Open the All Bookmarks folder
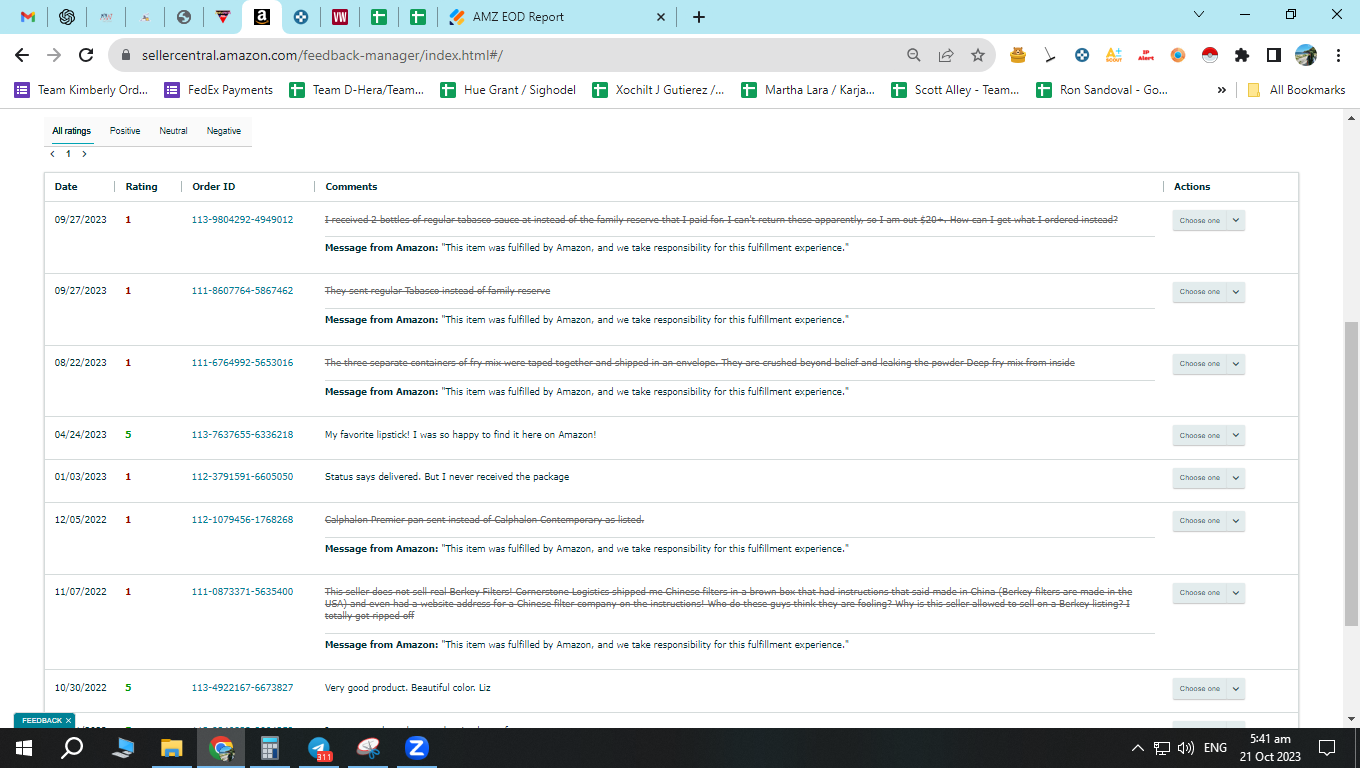The width and height of the screenshot is (1360, 768). (x=1296, y=90)
